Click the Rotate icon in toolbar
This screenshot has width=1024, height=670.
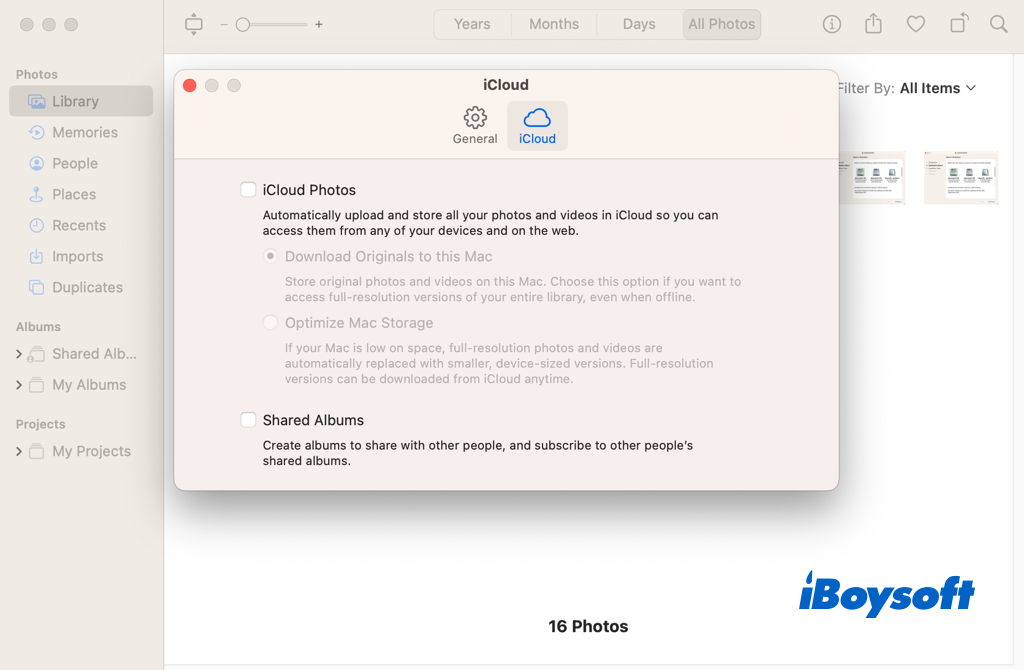click(x=958, y=24)
